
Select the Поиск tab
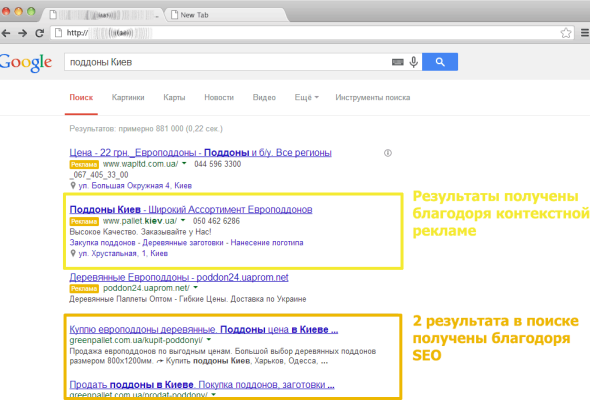pos(81,97)
